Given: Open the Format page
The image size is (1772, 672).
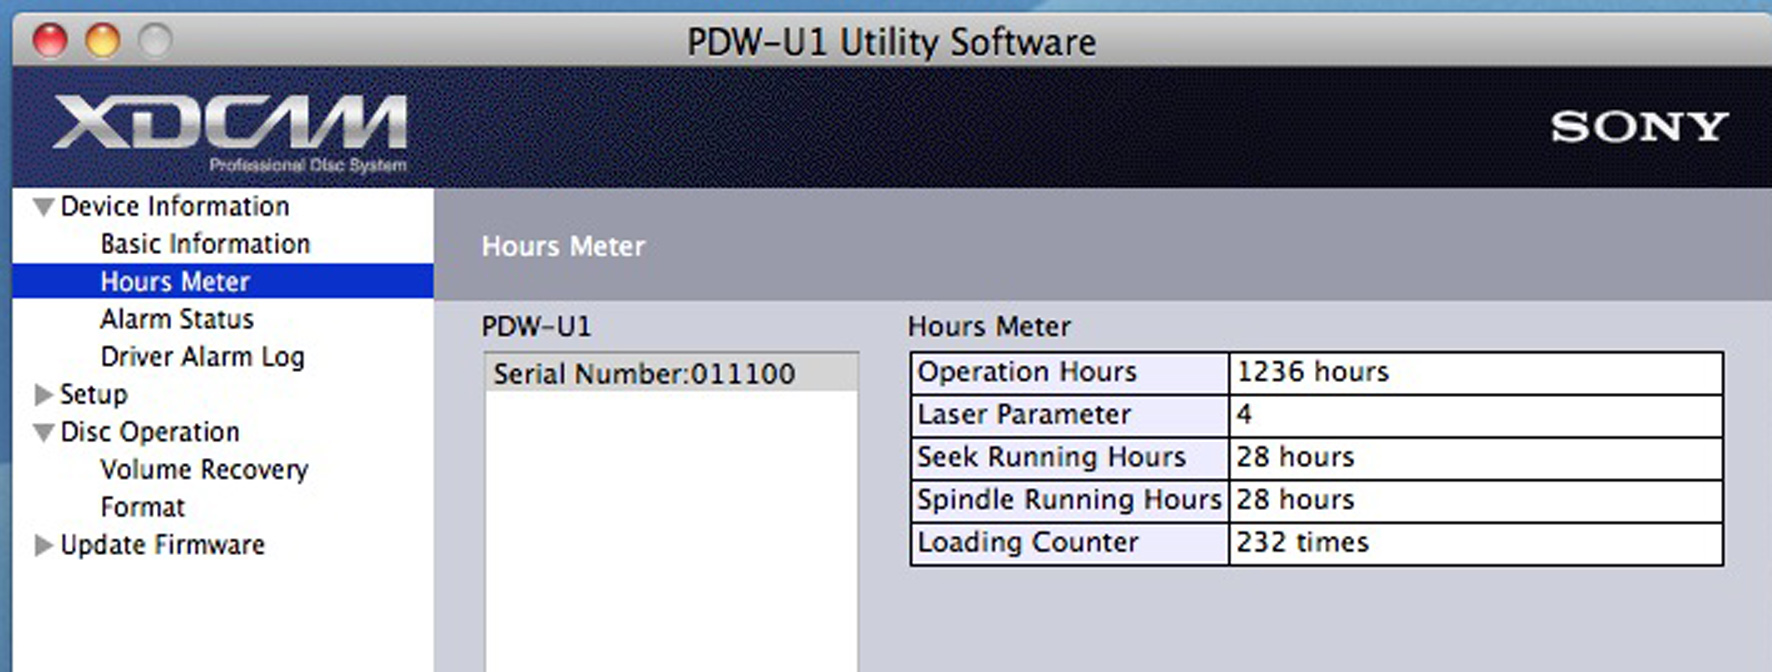Looking at the screenshot, I should (142, 507).
